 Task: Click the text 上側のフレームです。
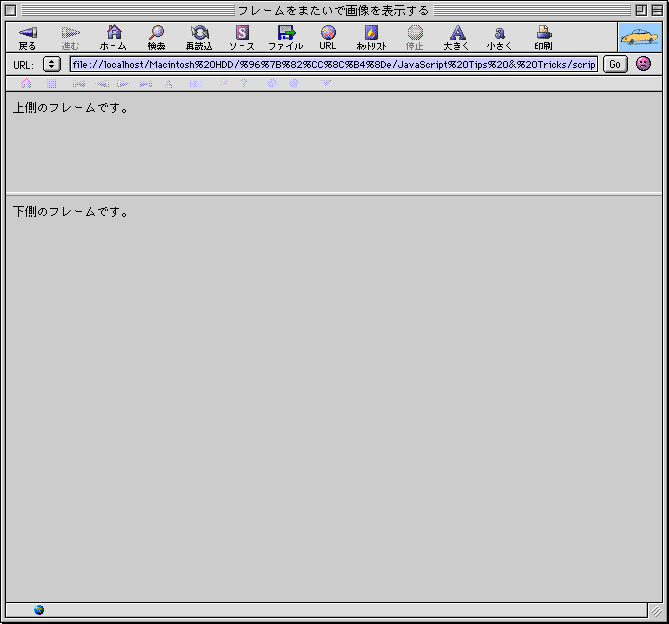coord(71,108)
